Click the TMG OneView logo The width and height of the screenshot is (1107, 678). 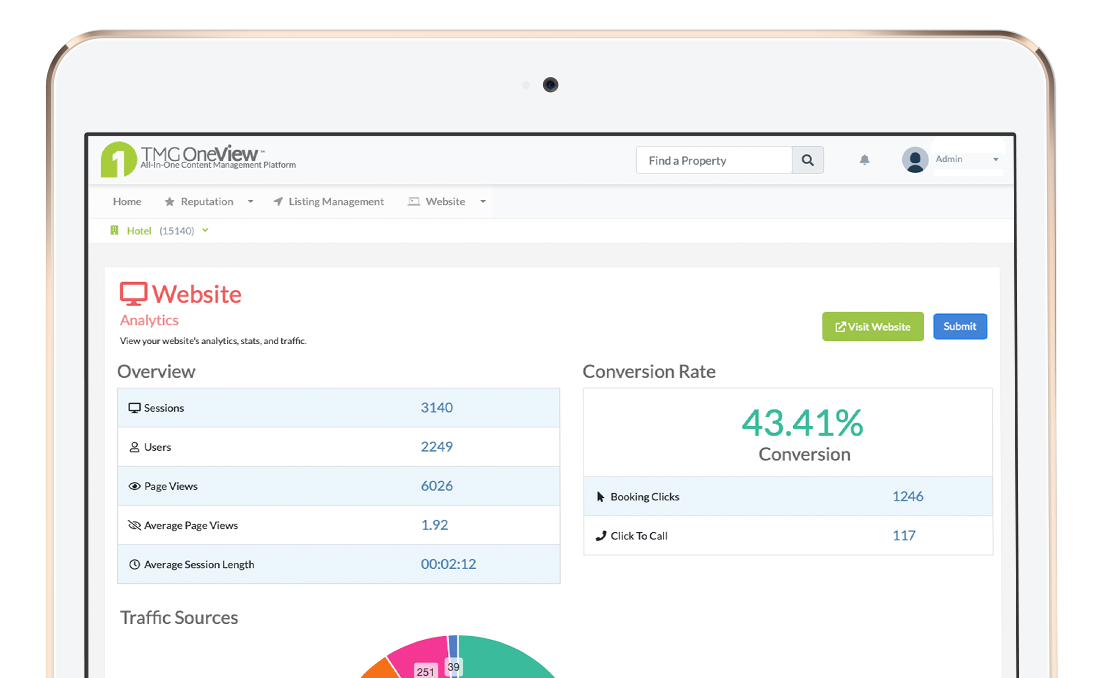(198, 159)
